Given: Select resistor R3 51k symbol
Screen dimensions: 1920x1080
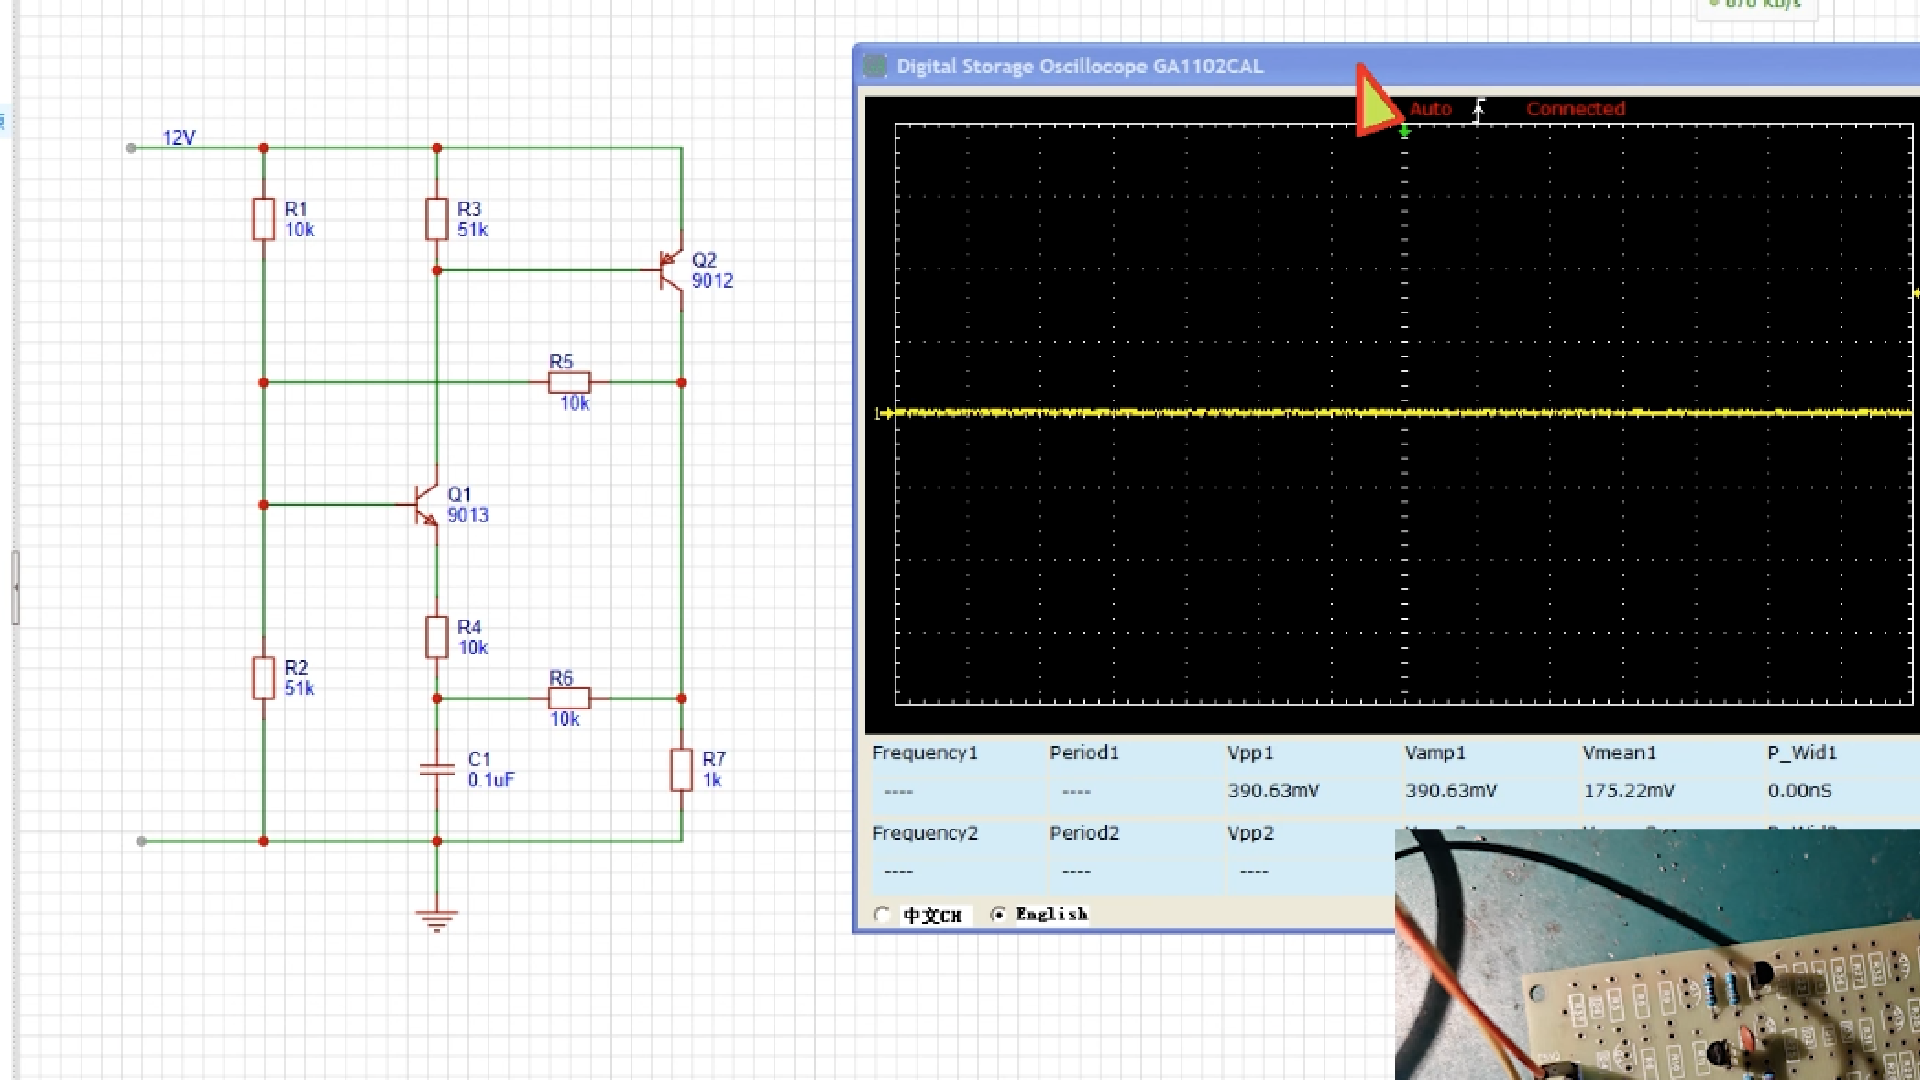Looking at the screenshot, I should pos(436,219).
